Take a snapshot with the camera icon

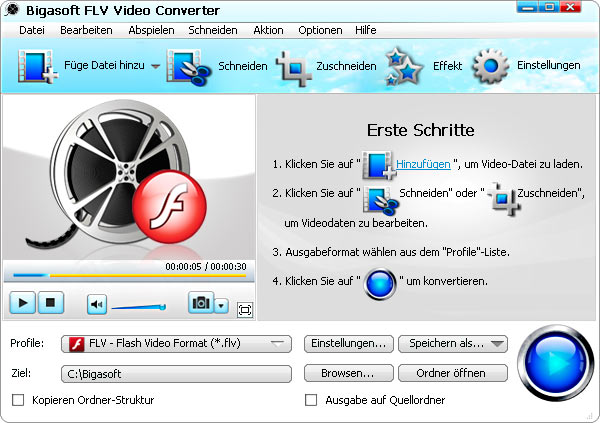pyautogui.click(x=201, y=303)
